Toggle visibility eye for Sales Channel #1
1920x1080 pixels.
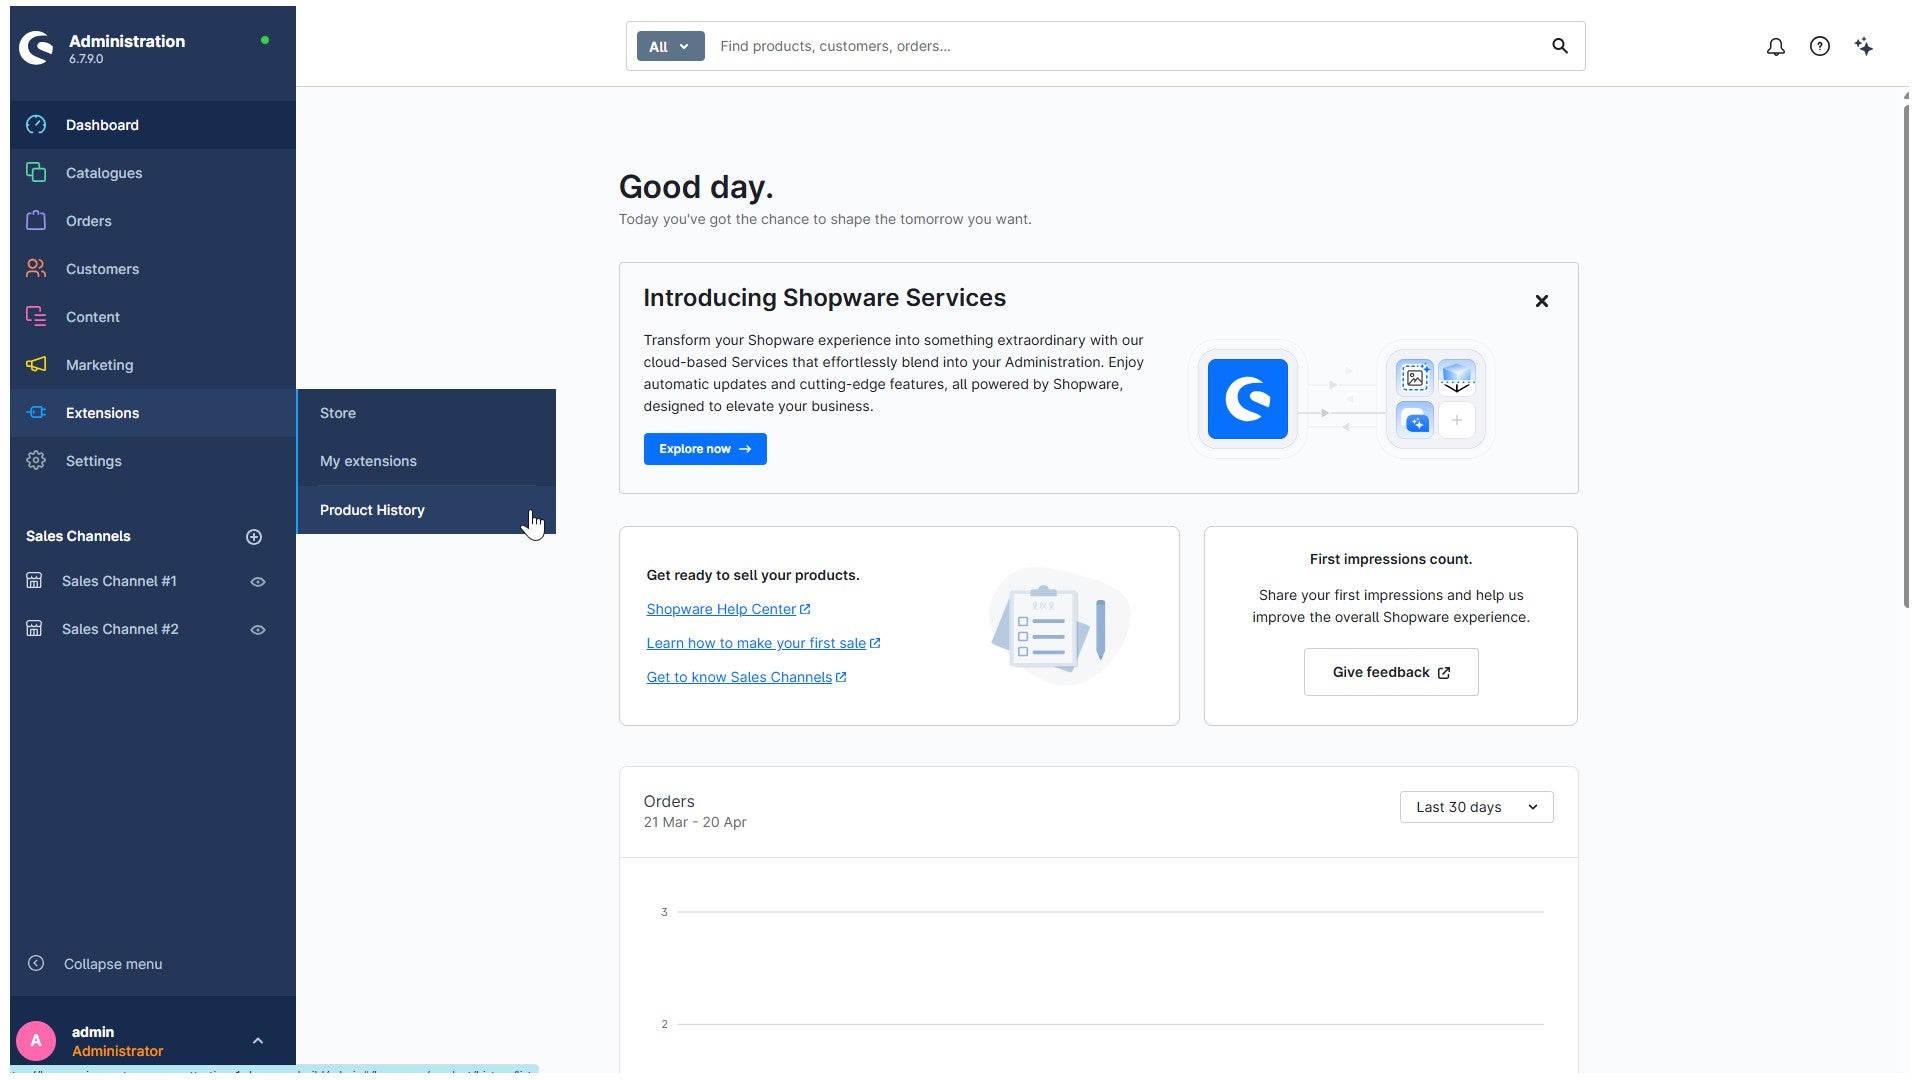(258, 582)
